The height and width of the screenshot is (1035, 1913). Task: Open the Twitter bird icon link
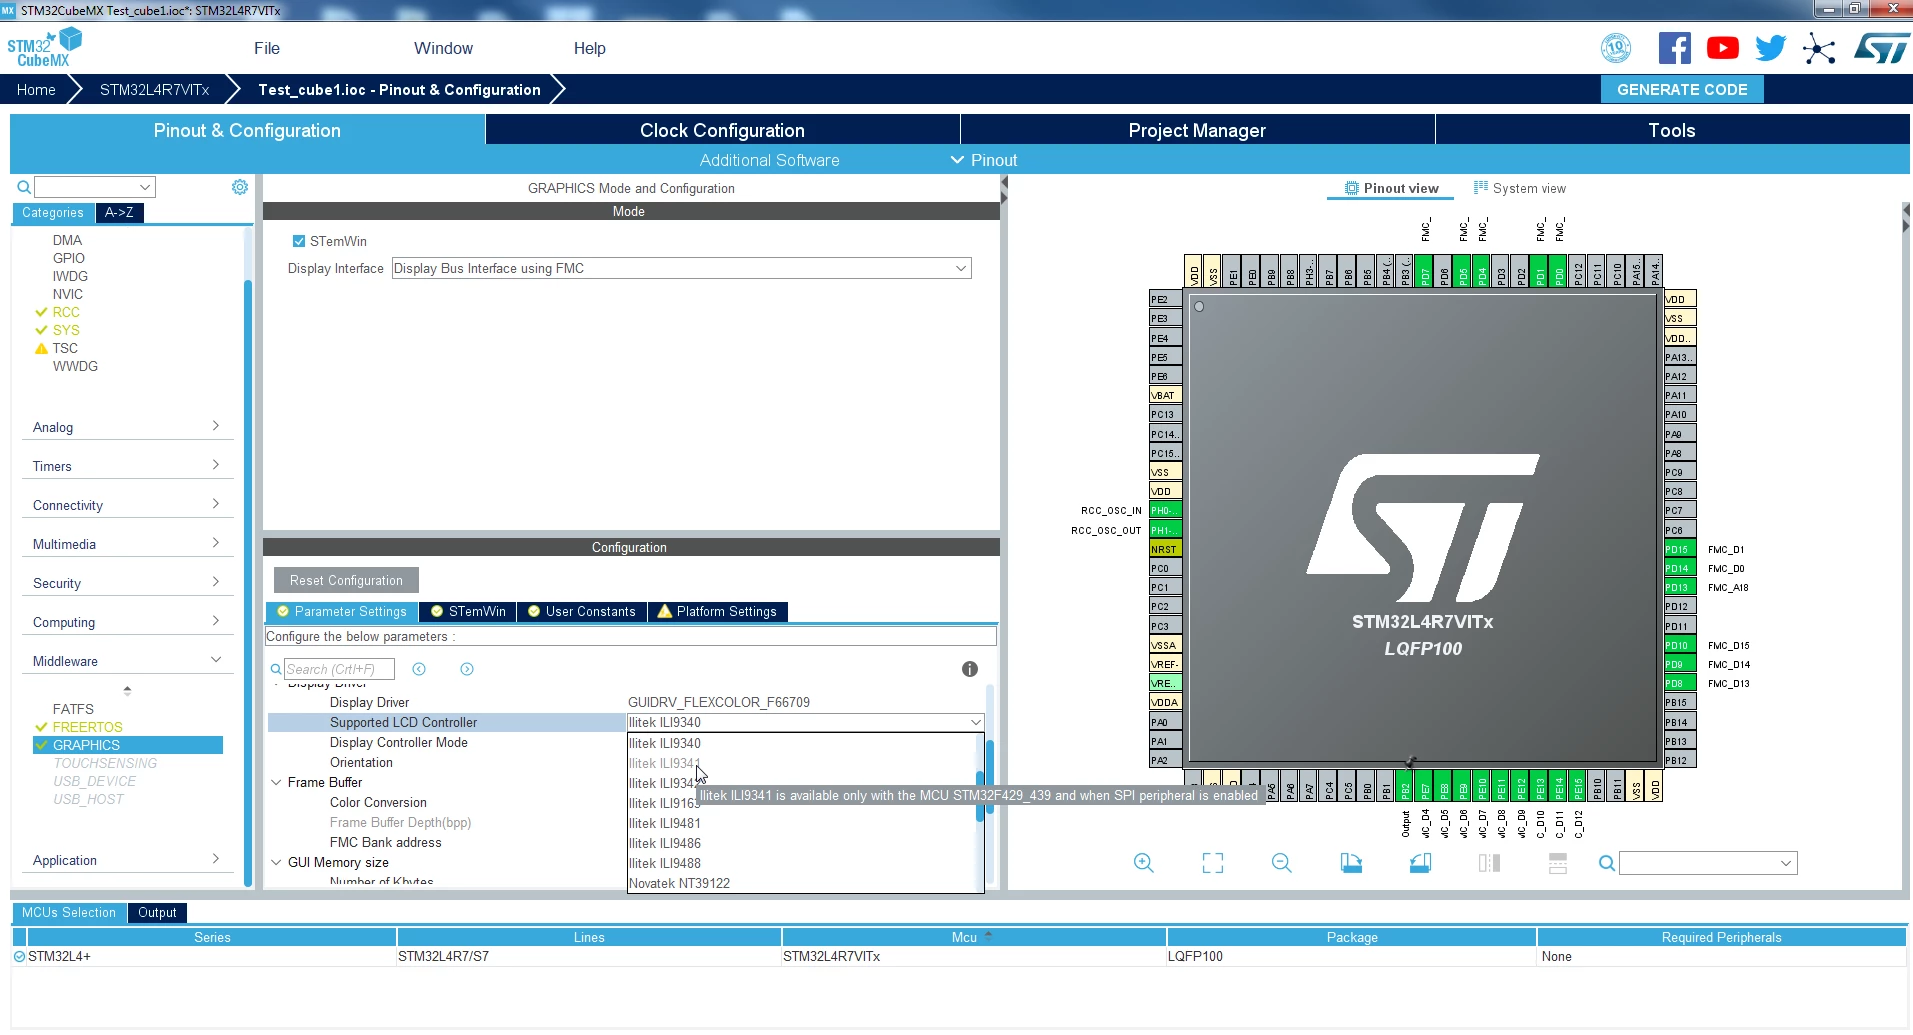click(1771, 48)
